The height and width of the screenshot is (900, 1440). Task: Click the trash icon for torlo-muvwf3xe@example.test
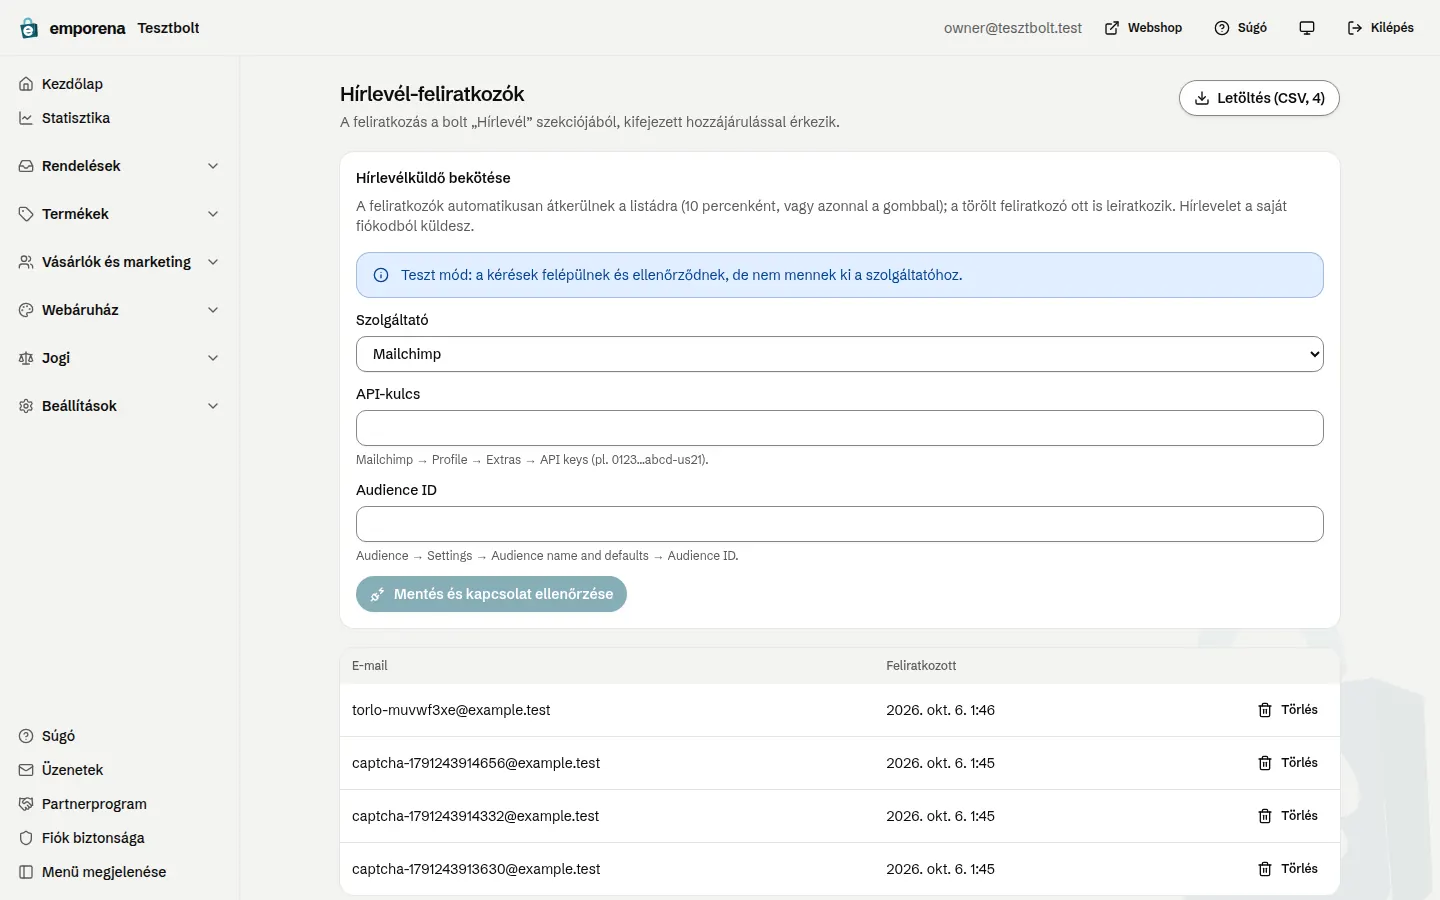[1265, 710]
